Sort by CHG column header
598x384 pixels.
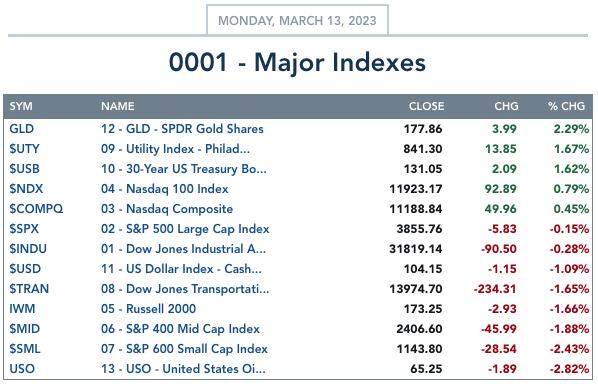(x=506, y=106)
